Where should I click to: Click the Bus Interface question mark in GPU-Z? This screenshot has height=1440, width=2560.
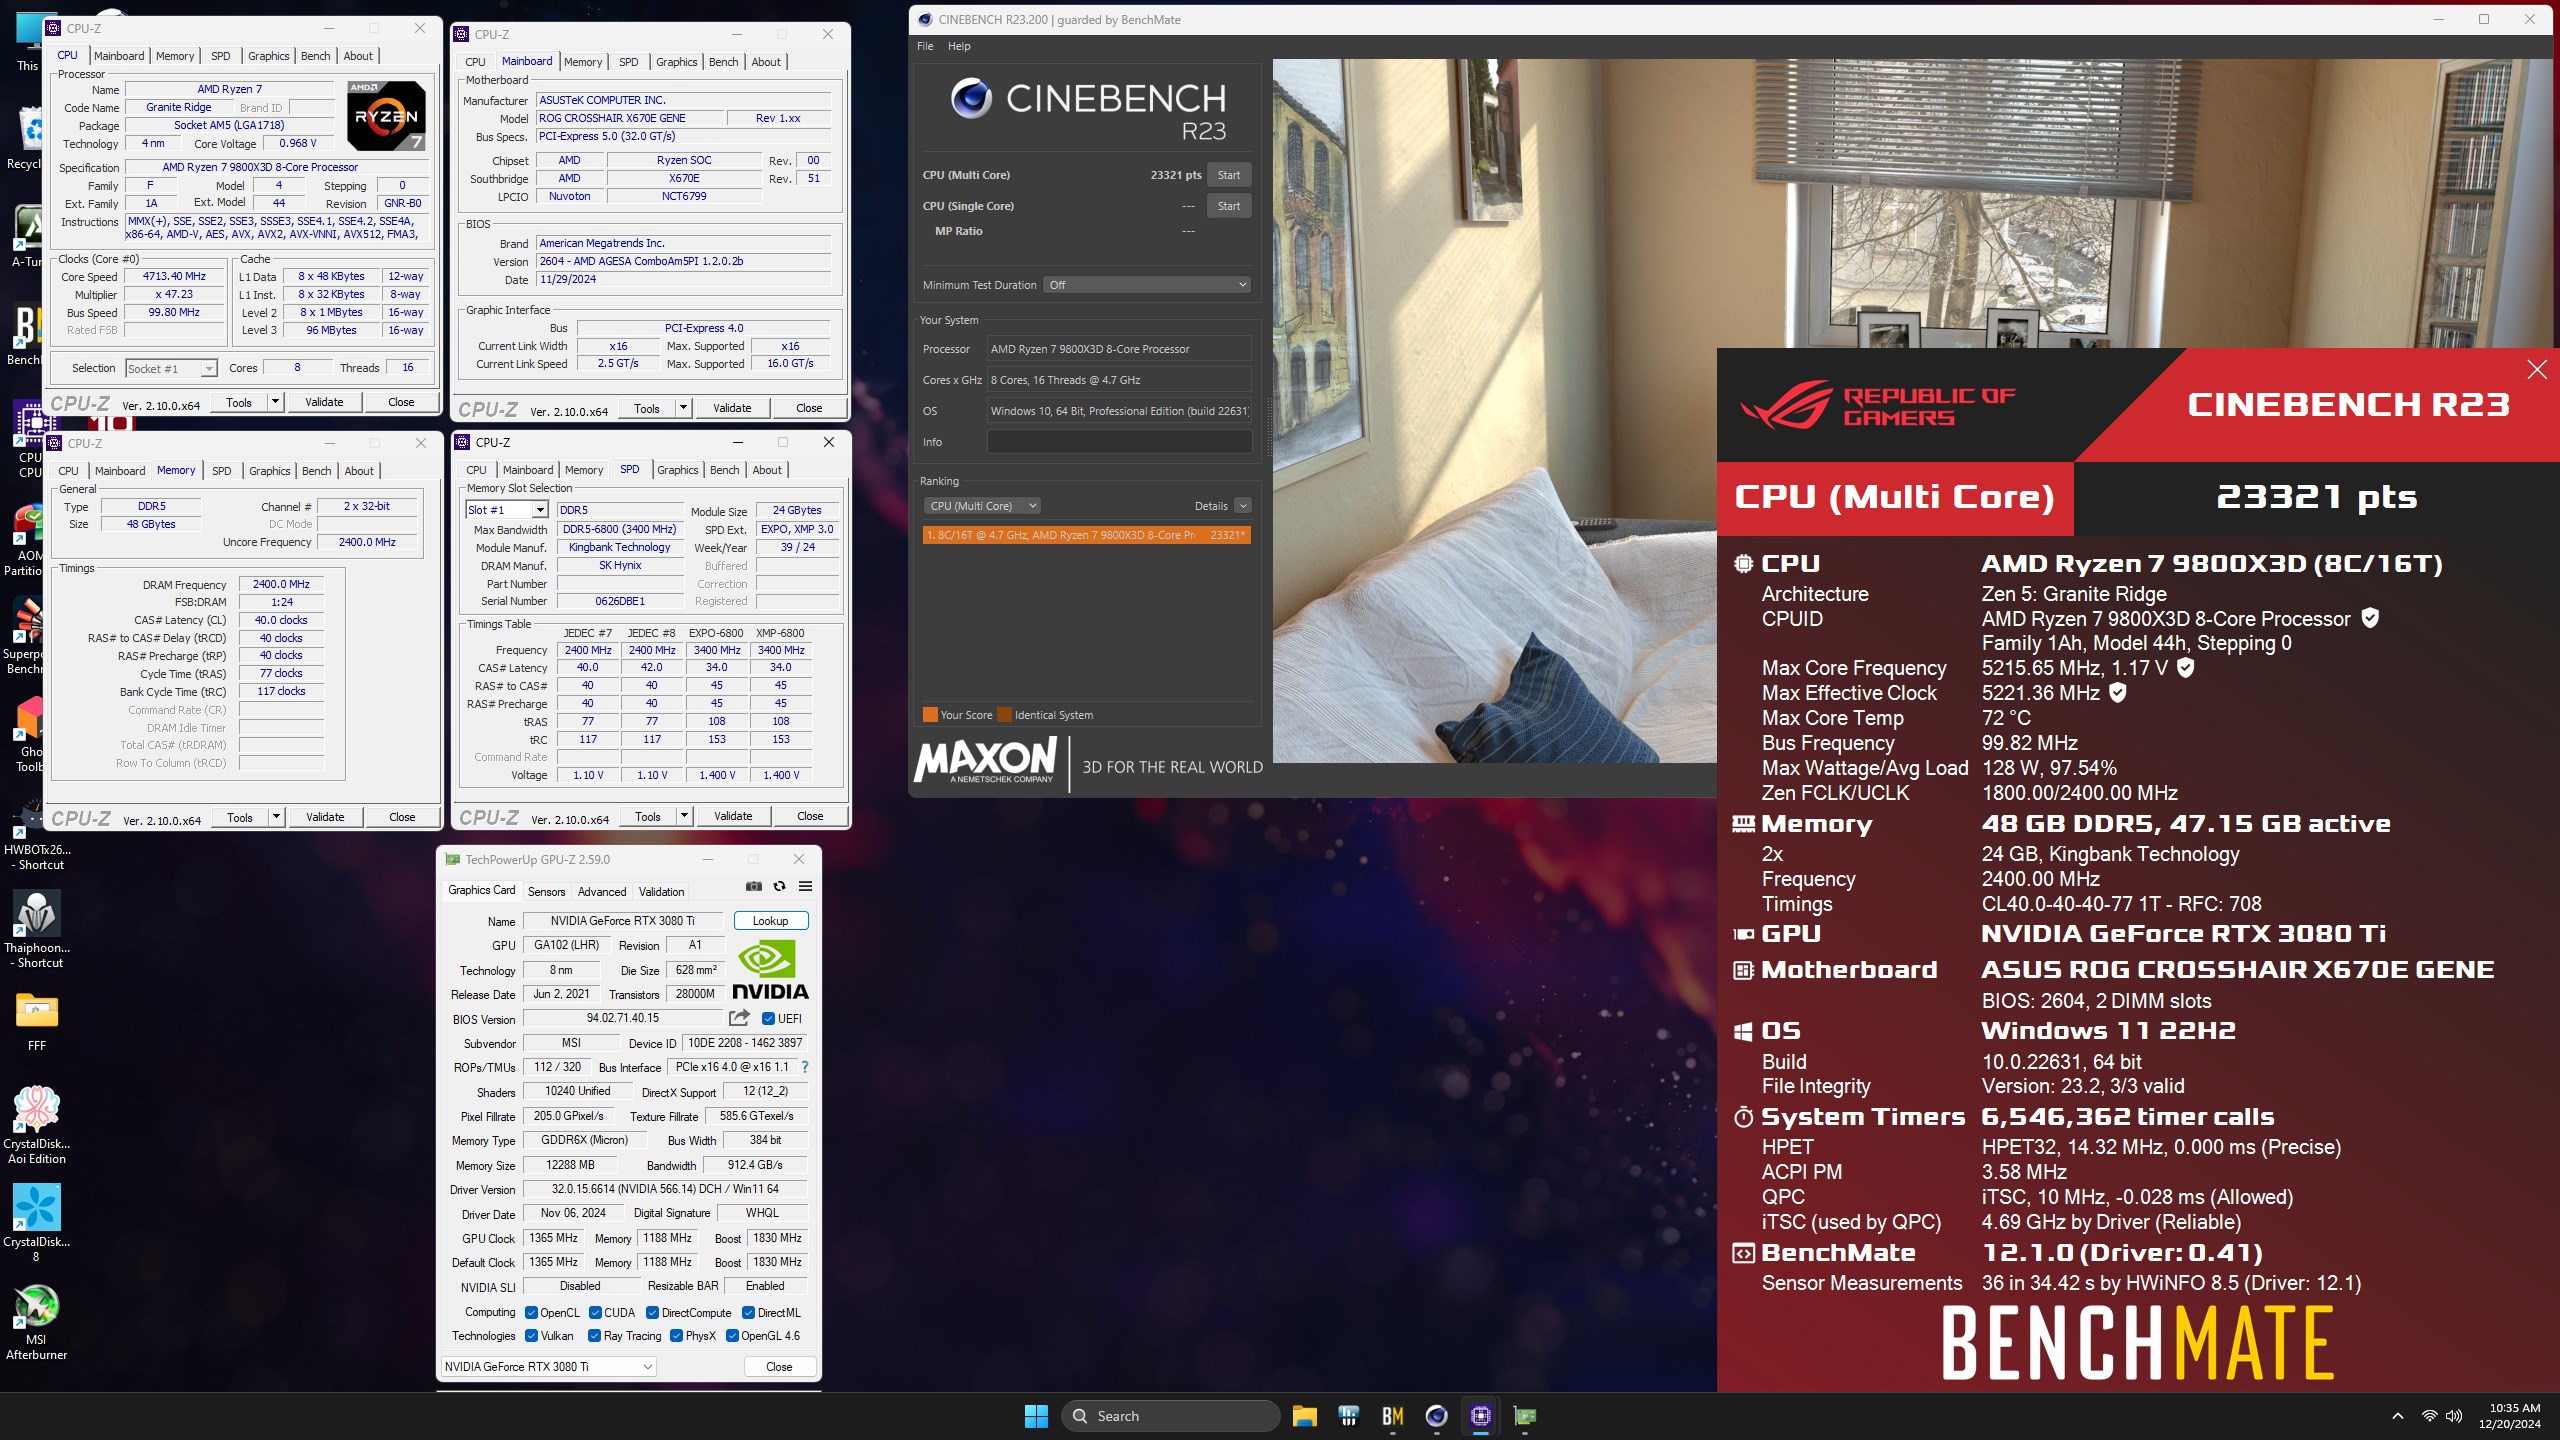point(805,1067)
